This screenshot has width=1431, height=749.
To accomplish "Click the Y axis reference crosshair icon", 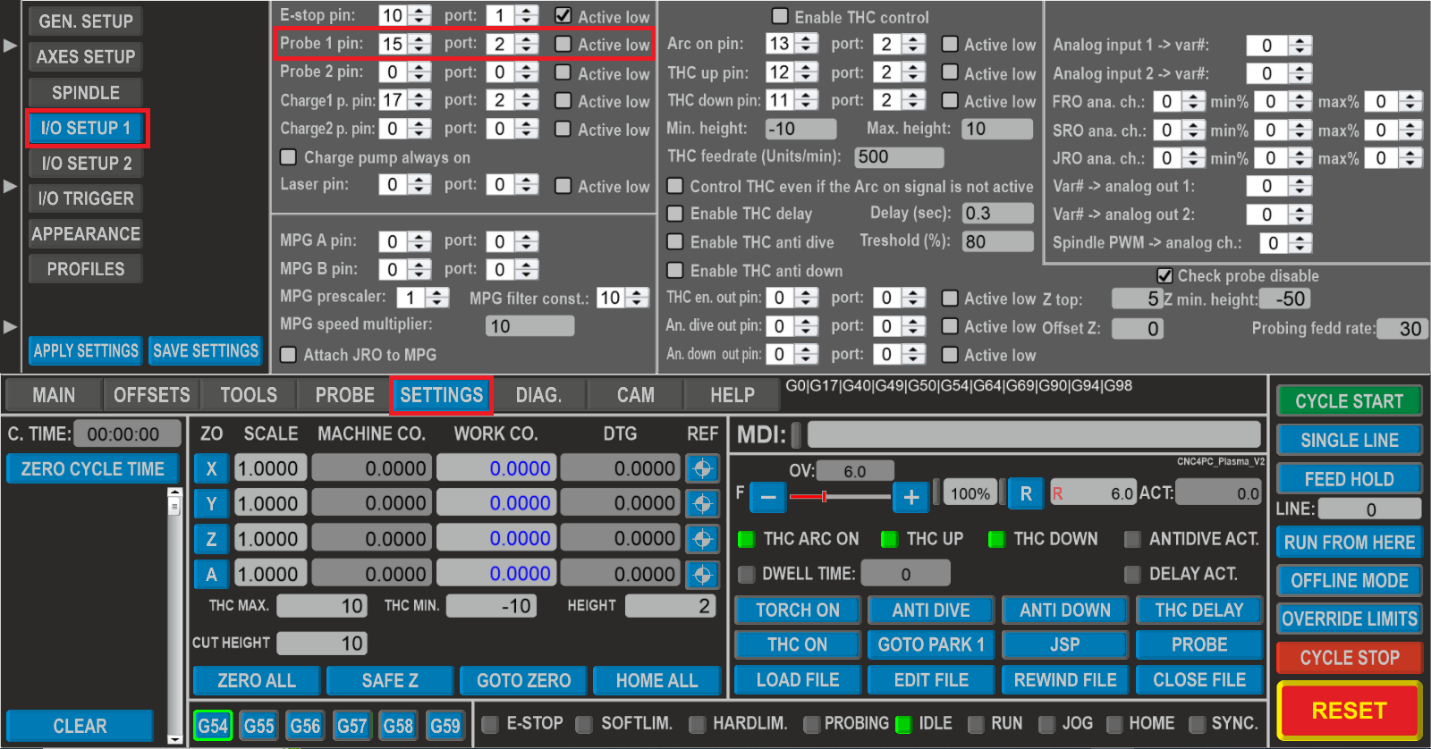I will pos(703,502).
